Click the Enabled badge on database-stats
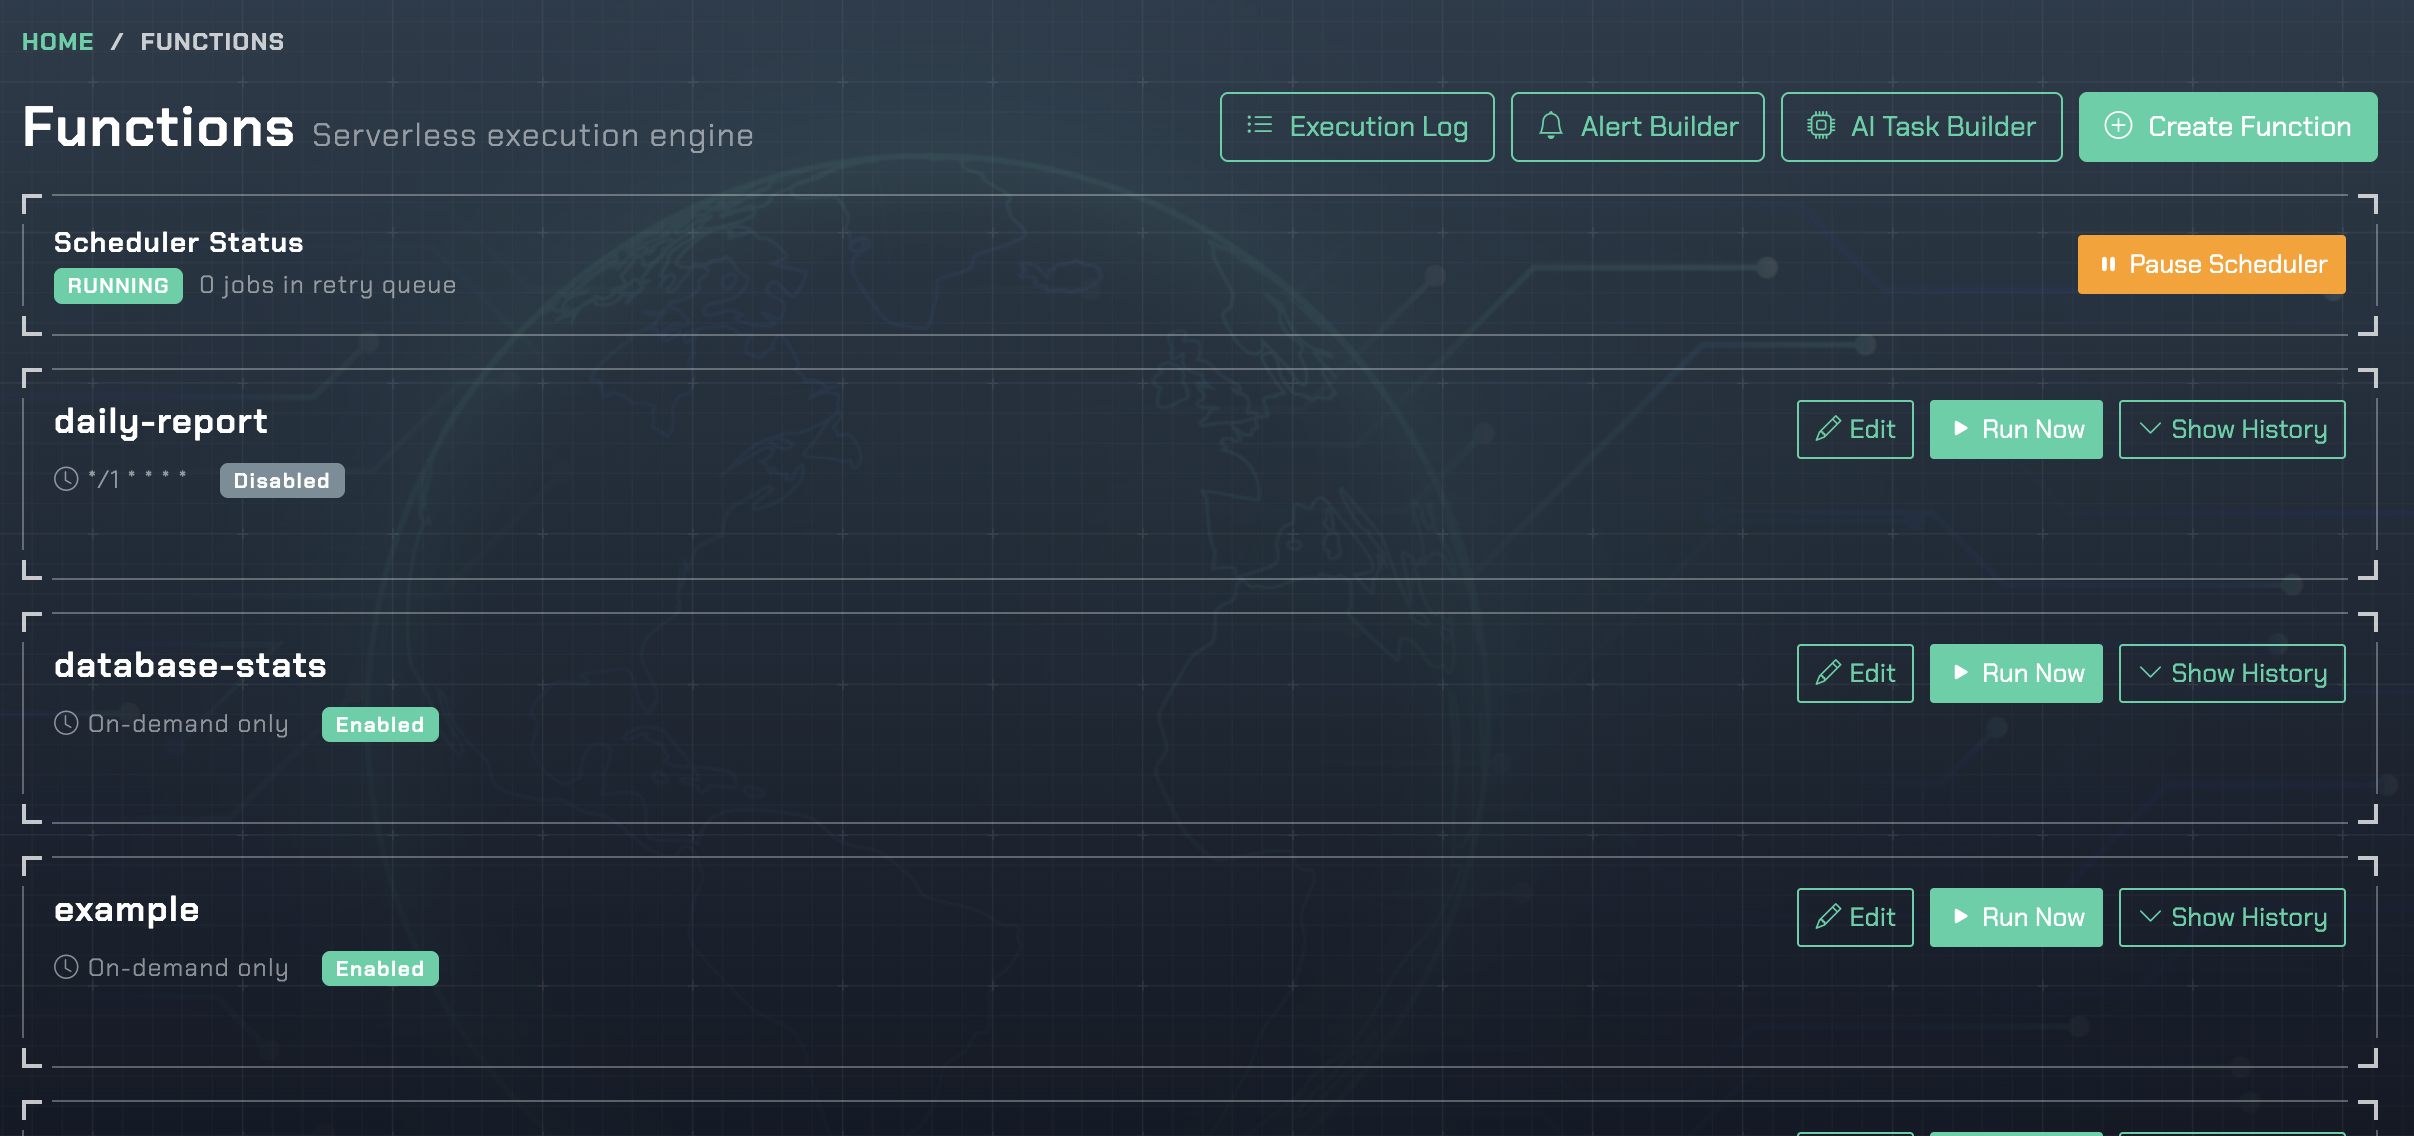 (x=379, y=724)
